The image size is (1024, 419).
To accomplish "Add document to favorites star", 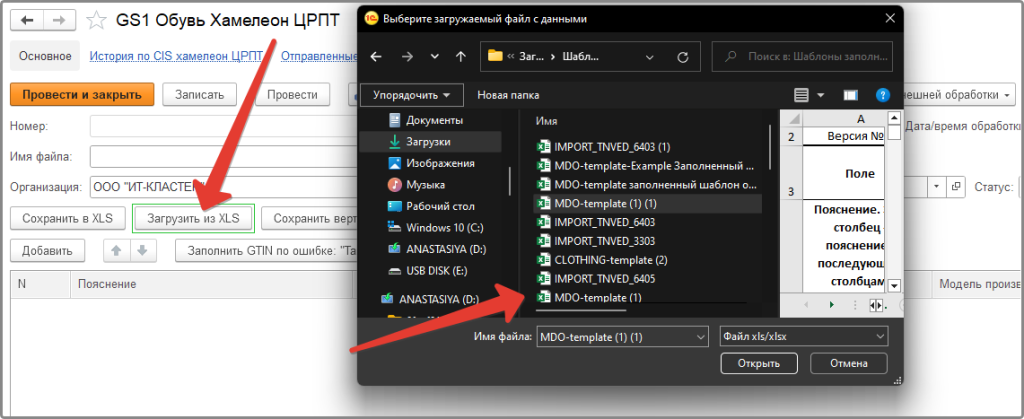I will (96, 21).
